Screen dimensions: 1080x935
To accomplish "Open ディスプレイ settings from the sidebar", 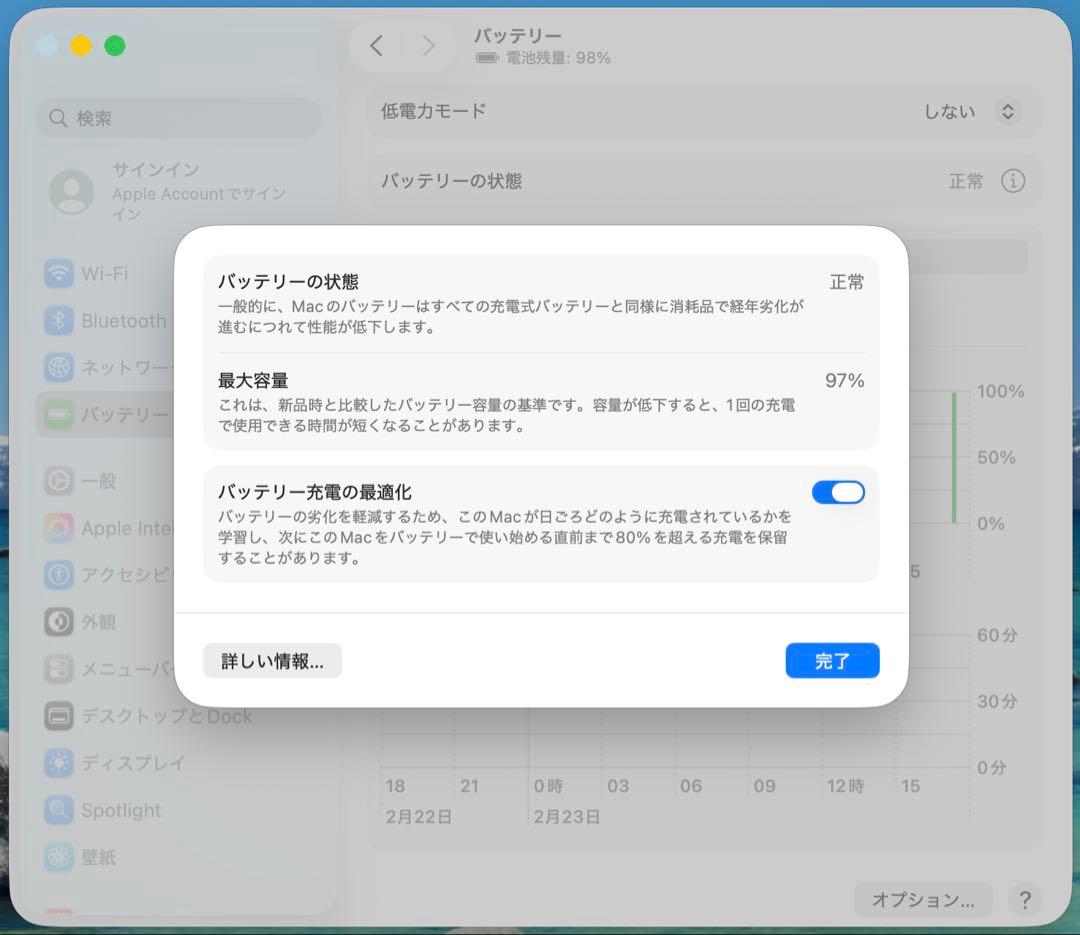I will [60, 763].
